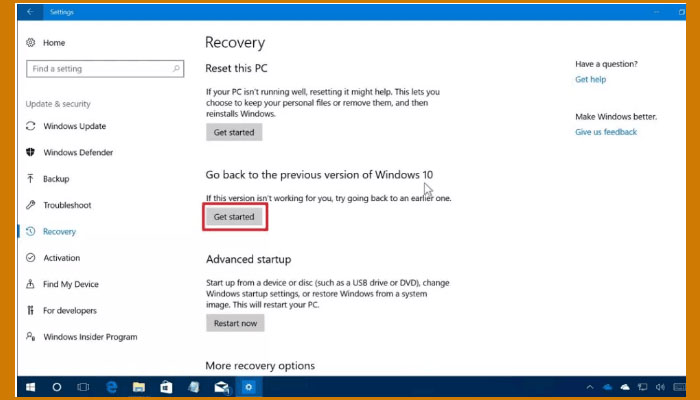Open Find My Device settings
The height and width of the screenshot is (400, 700).
point(70,284)
